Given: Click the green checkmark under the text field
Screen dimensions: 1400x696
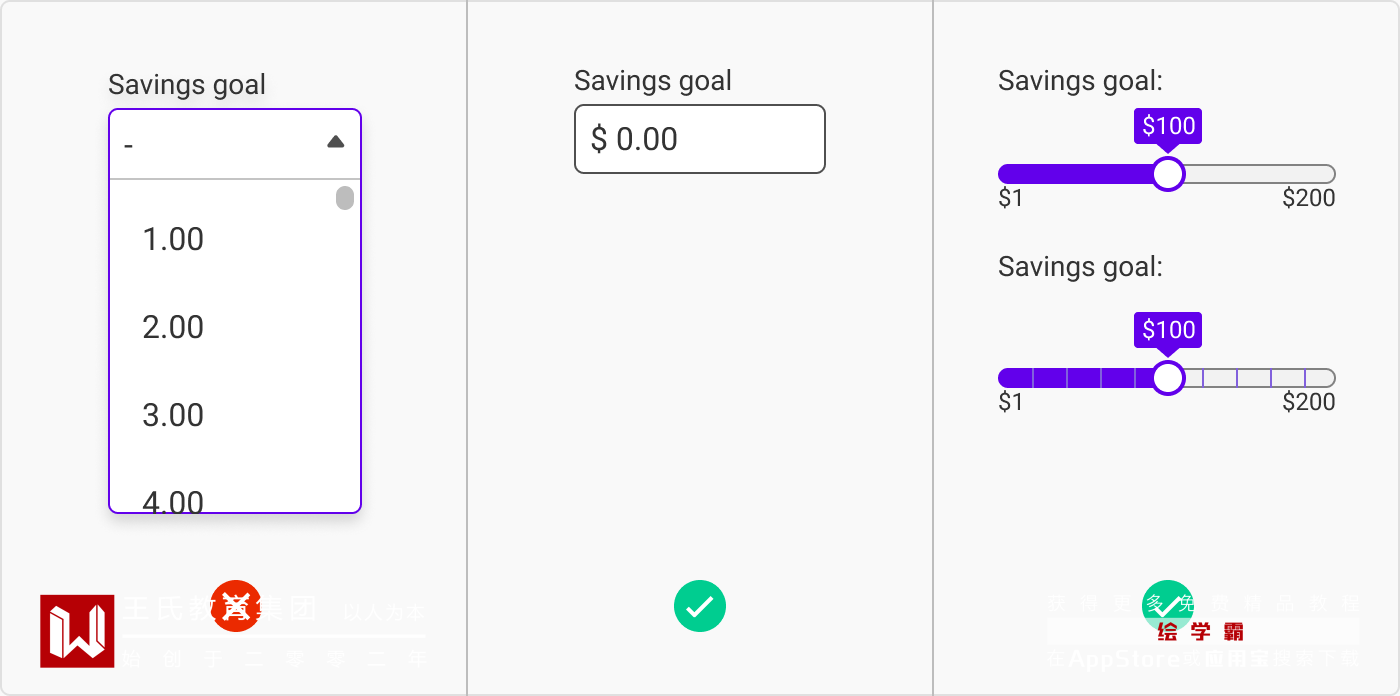Looking at the screenshot, I should point(700,606).
